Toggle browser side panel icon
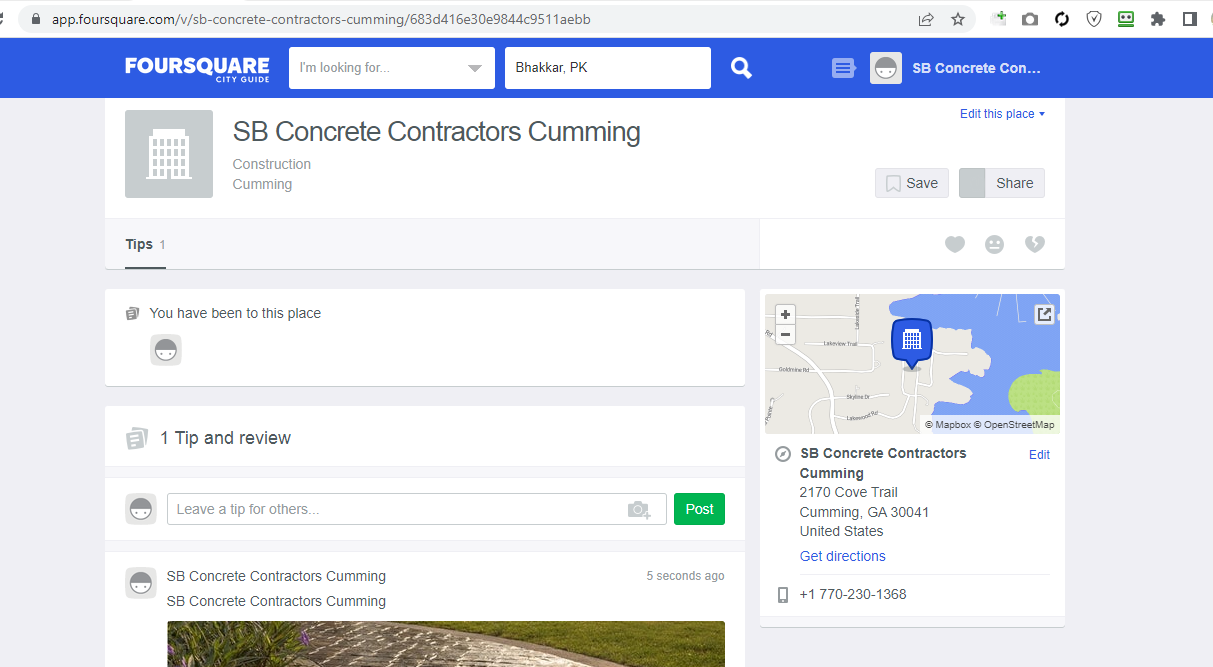 click(x=1190, y=19)
